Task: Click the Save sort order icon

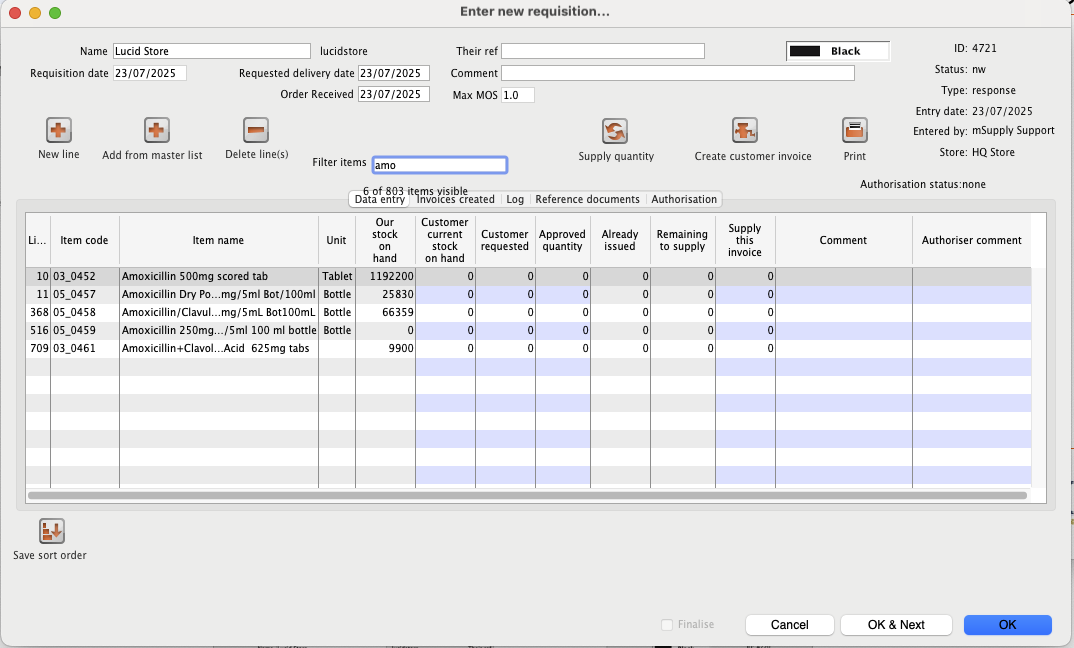Action: pos(51,531)
